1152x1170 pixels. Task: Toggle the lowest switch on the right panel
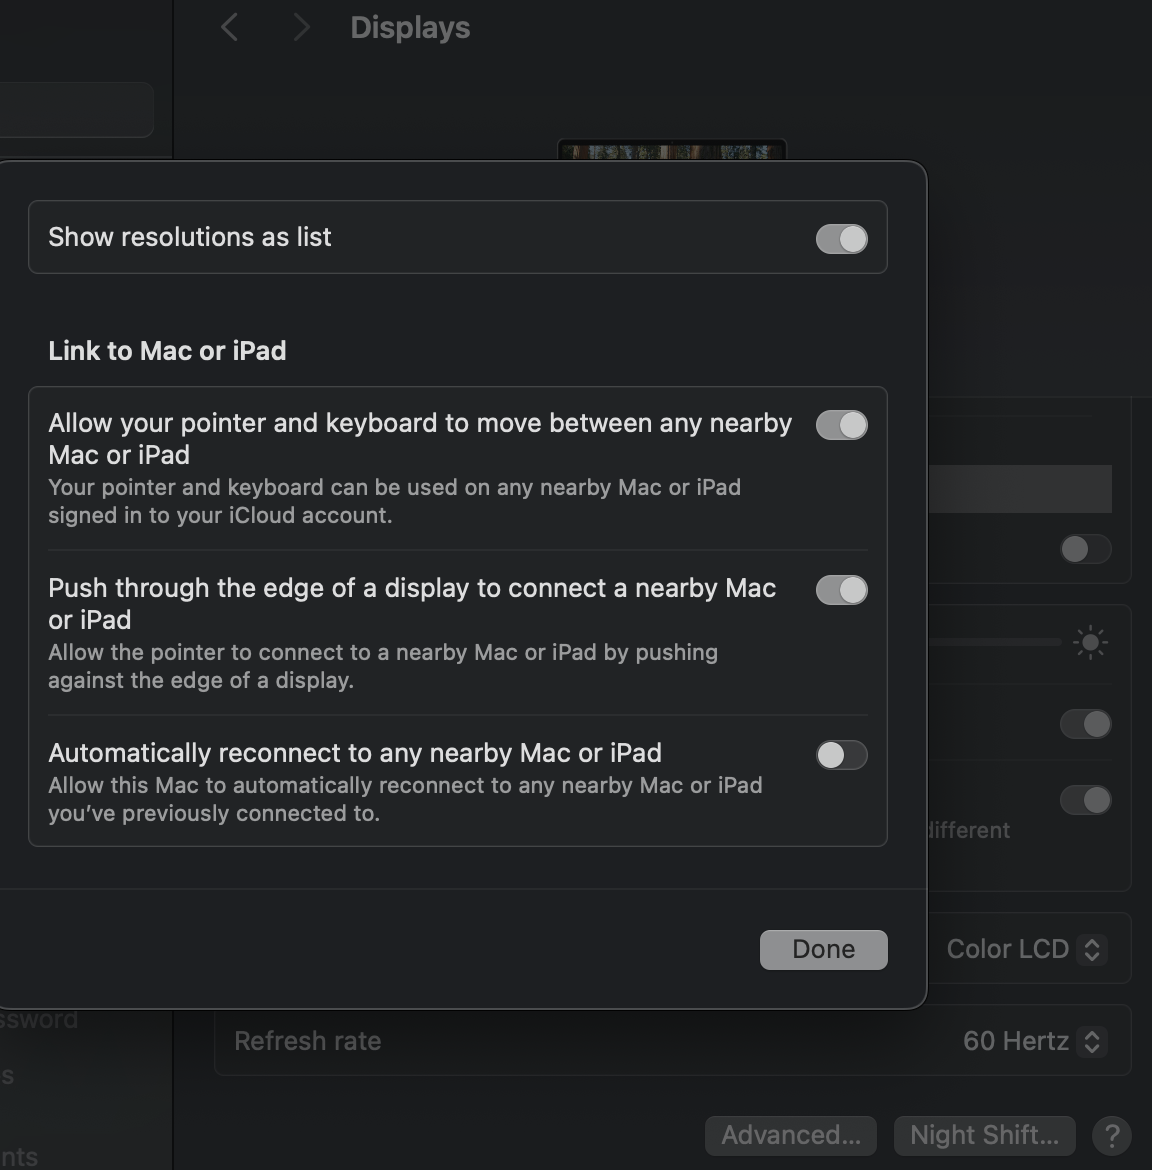(x=1085, y=800)
